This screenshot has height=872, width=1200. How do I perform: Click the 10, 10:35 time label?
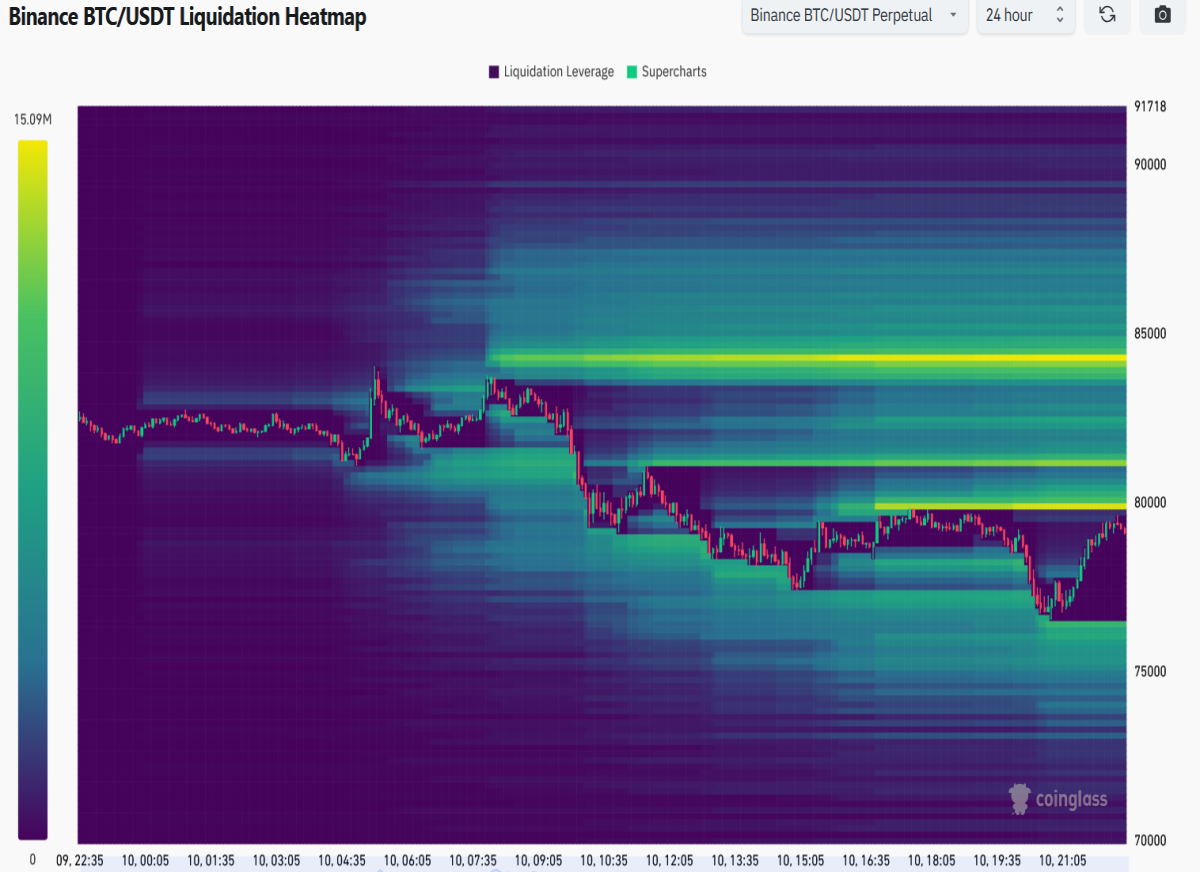pos(604,860)
